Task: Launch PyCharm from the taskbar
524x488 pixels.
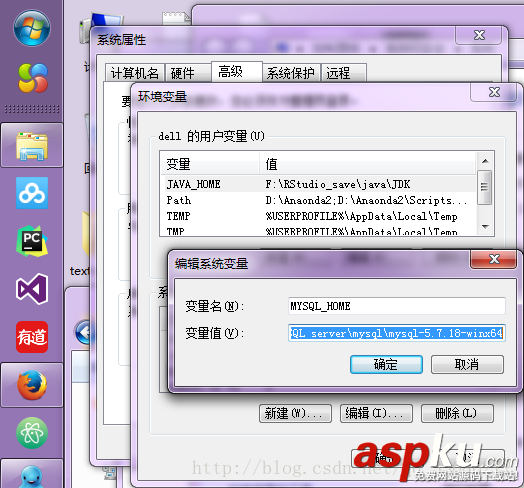Action: click(32, 241)
